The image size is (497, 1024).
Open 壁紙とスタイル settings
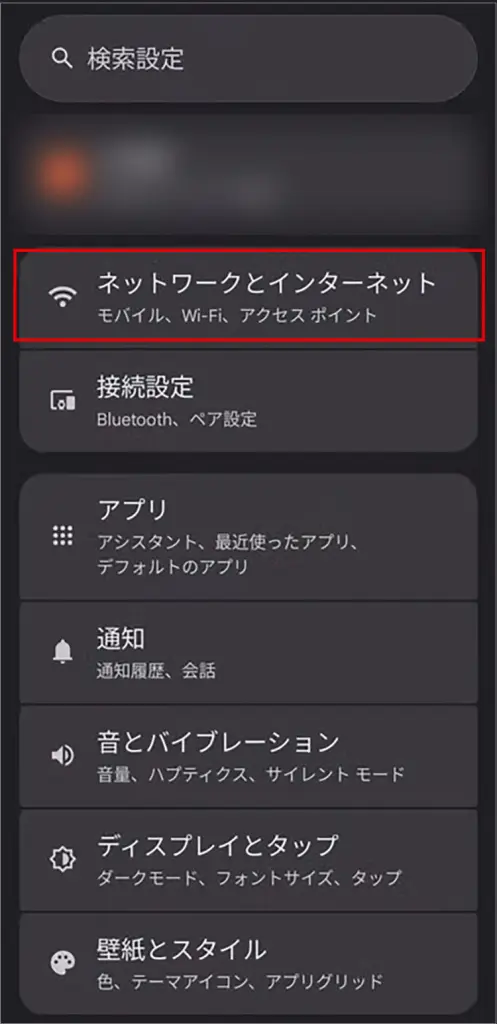click(x=248, y=963)
